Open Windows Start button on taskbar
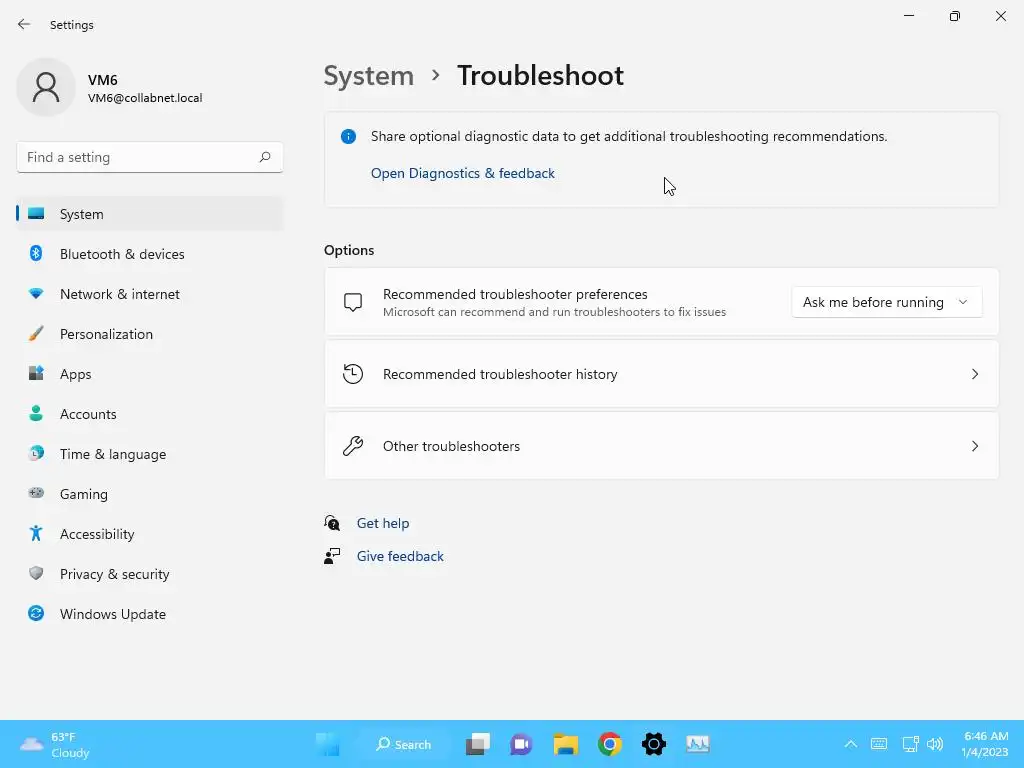This screenshot has width=1024, height=768. pyautogui.click(x=328, y=744)
